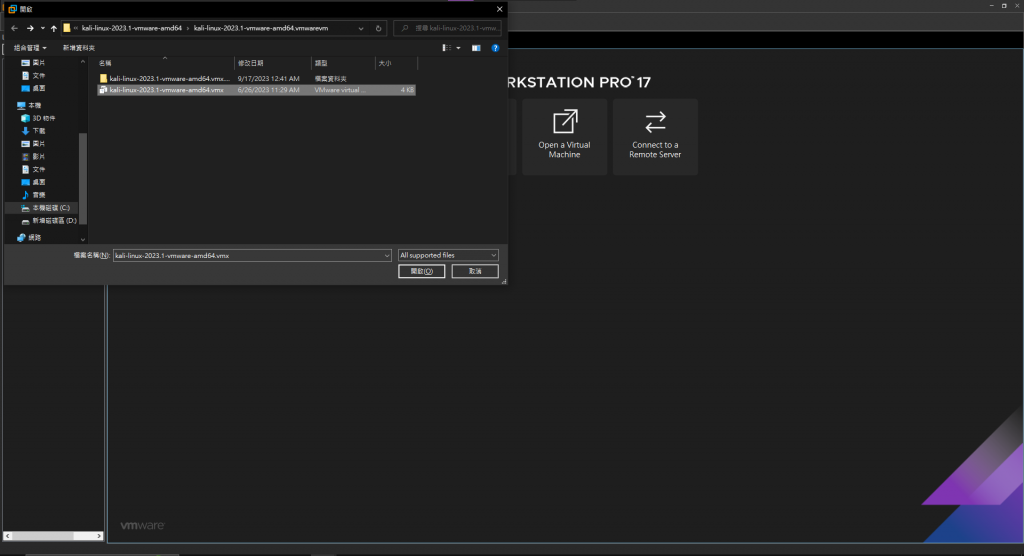
Task: Click the 4 KB size cell
Action: 407,90
